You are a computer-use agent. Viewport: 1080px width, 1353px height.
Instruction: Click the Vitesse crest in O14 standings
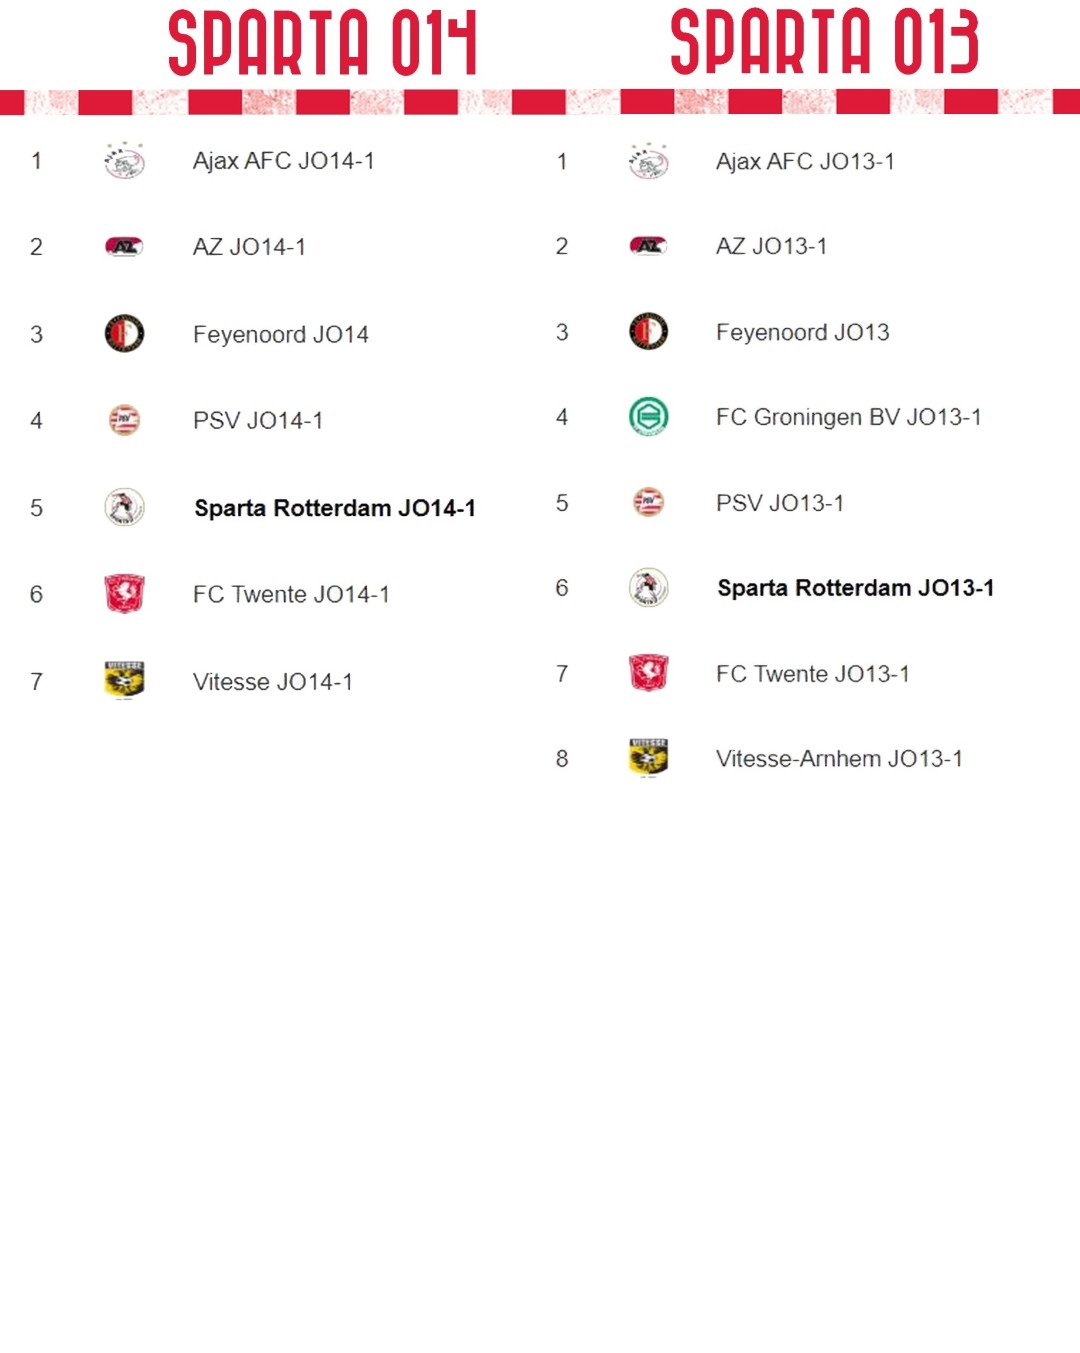[x=124, y=680]
